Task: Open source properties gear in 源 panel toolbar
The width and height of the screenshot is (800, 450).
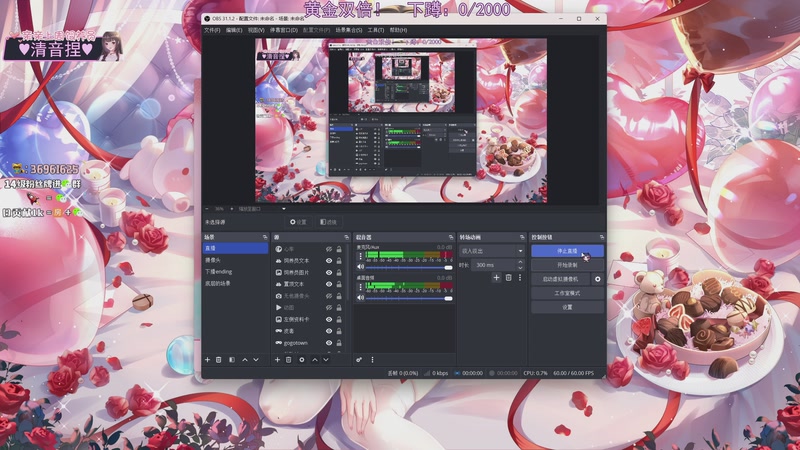Action: (302, 360)
